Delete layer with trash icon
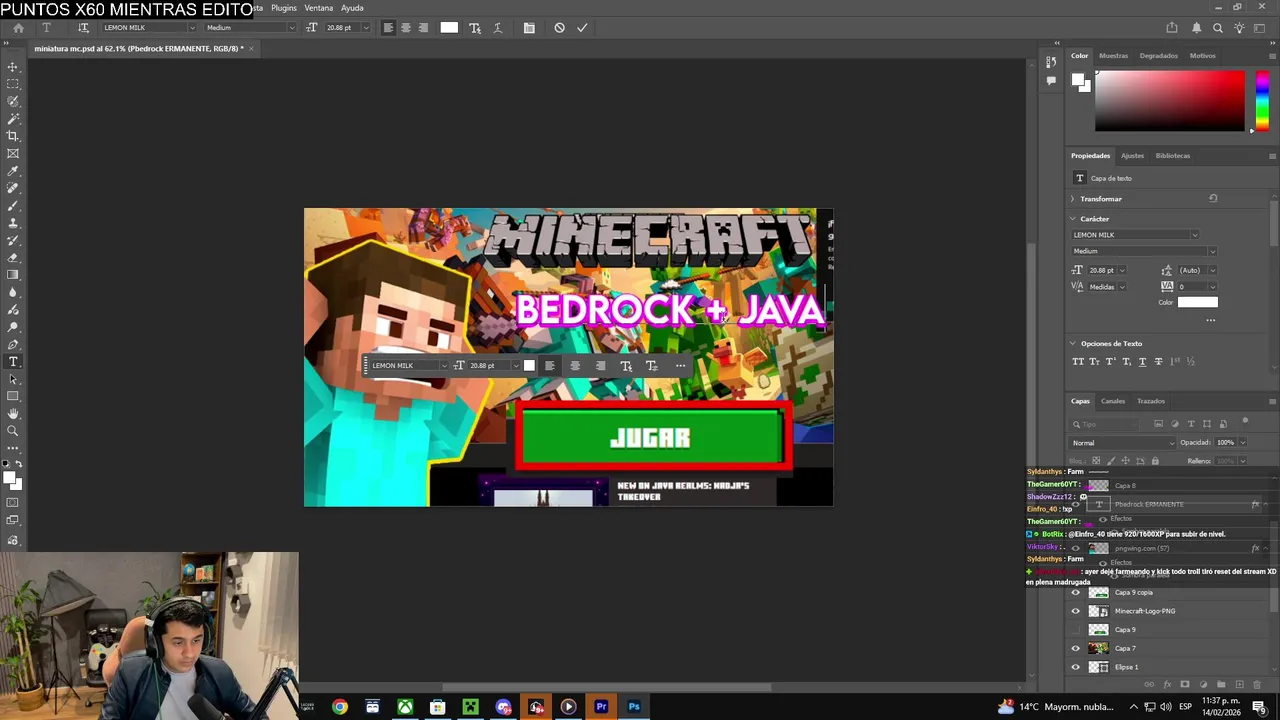Image resolution: width=1280 pixels, height=720 pixels. [x=1255, y=685]
